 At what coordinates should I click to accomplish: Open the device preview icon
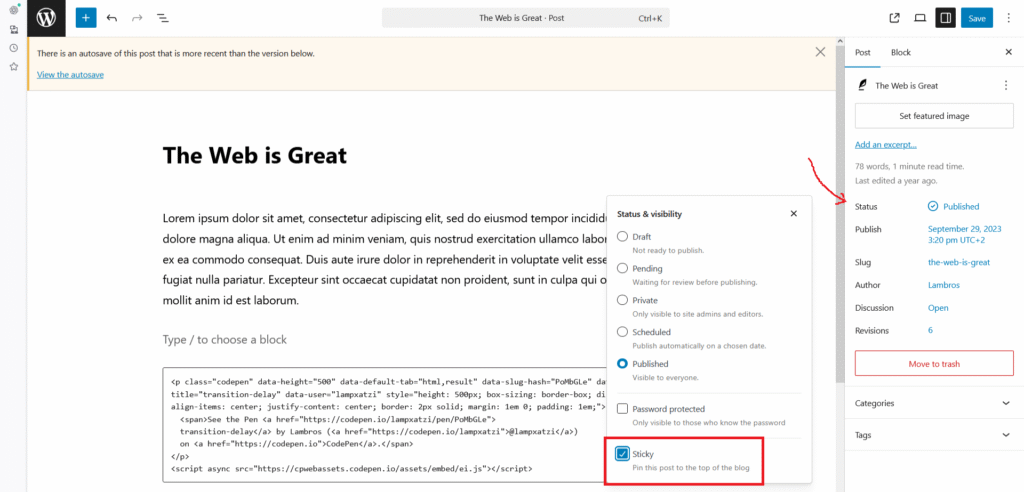coord(920,18)
